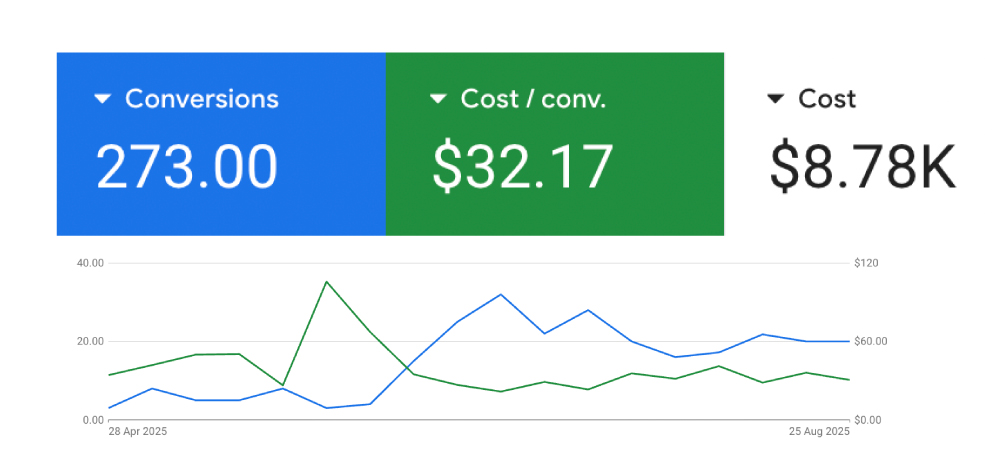The image size is (1000, 474).
Task: Click the 40.00 left axis label
Action: pos(91,263)
